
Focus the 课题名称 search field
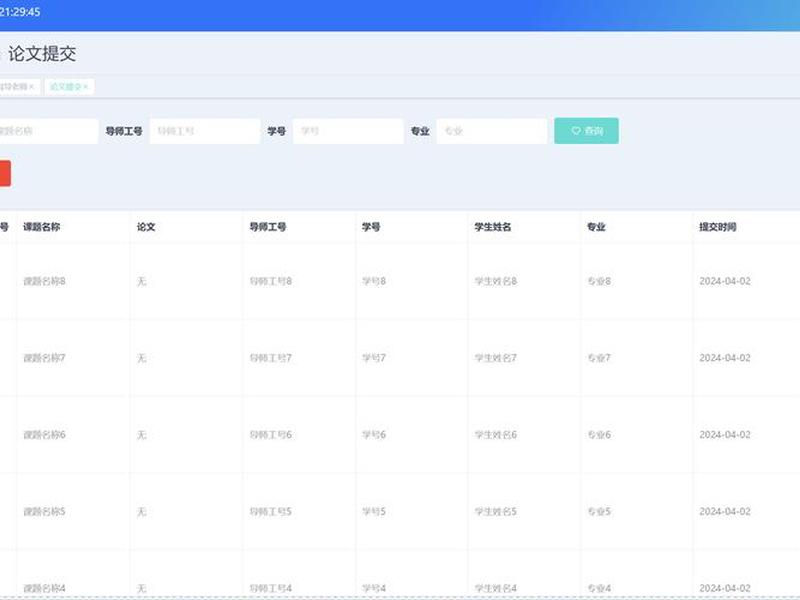[x=48, y=131]
